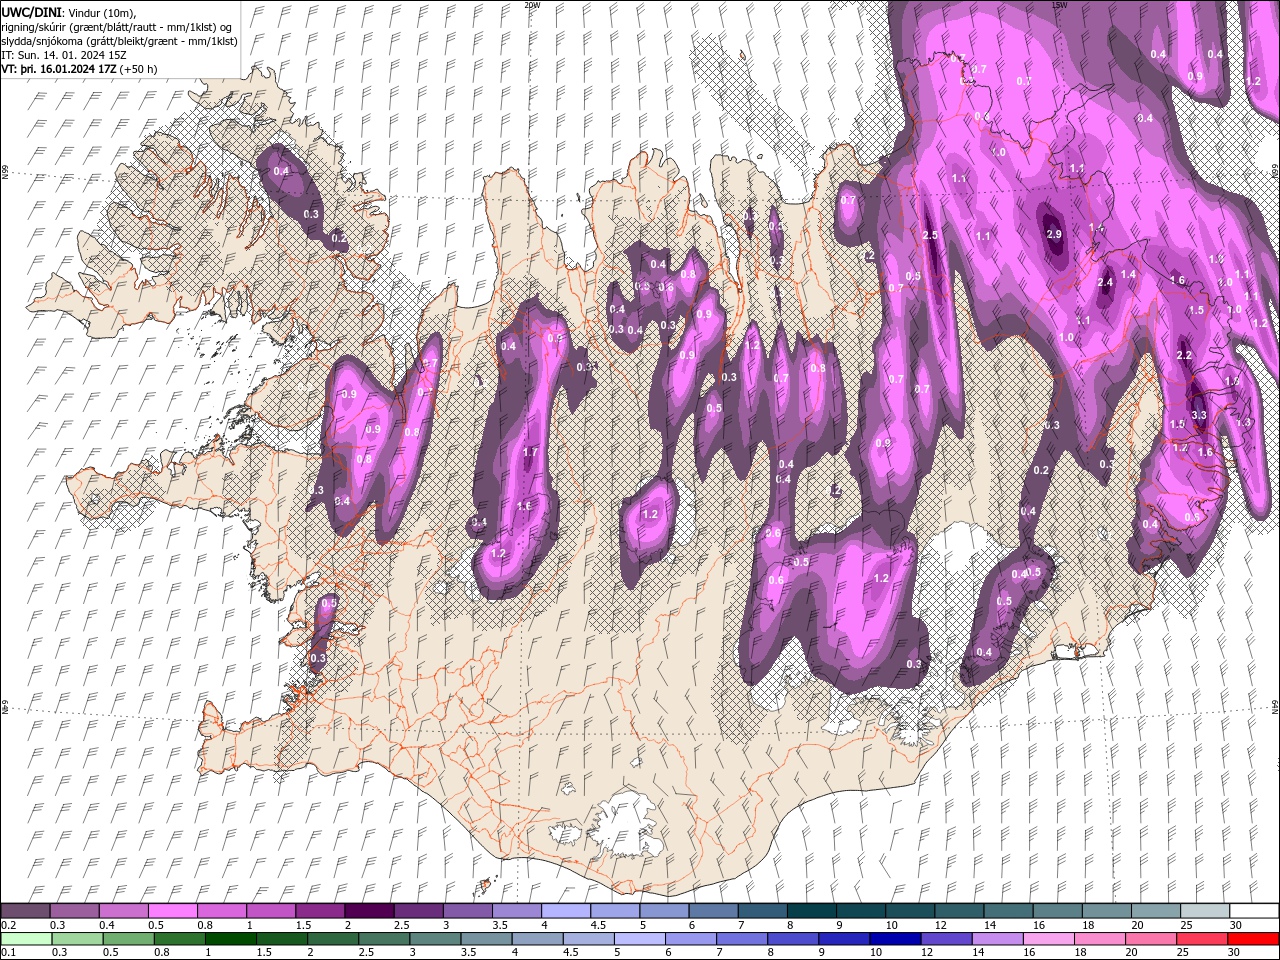Select the darkest green swatch labeled 1

pyautogui.click(x=230, y=938)
